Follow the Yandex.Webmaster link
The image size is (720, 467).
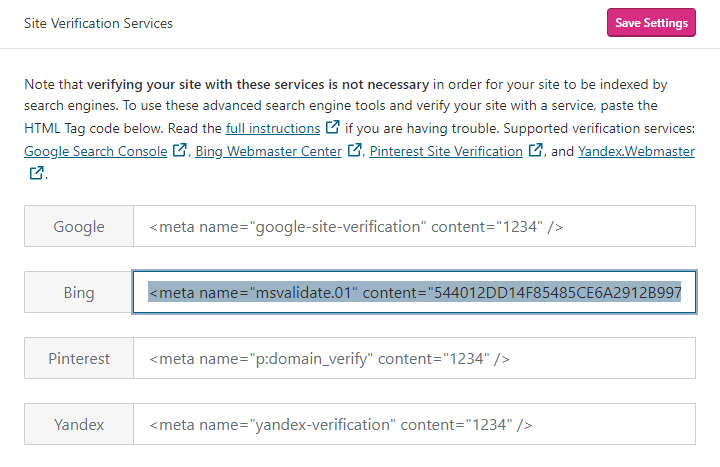[636, 151]
